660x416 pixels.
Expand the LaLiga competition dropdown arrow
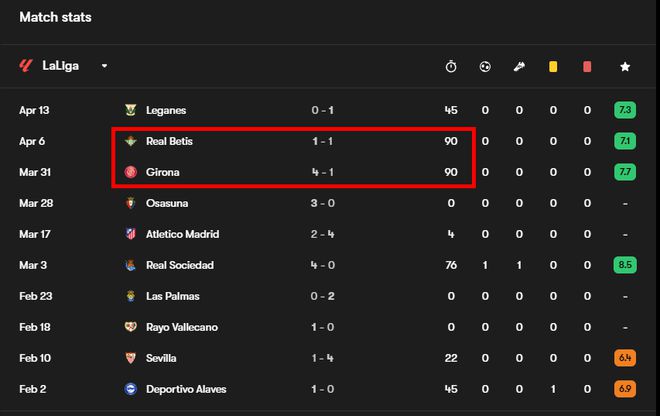[104, 67]
